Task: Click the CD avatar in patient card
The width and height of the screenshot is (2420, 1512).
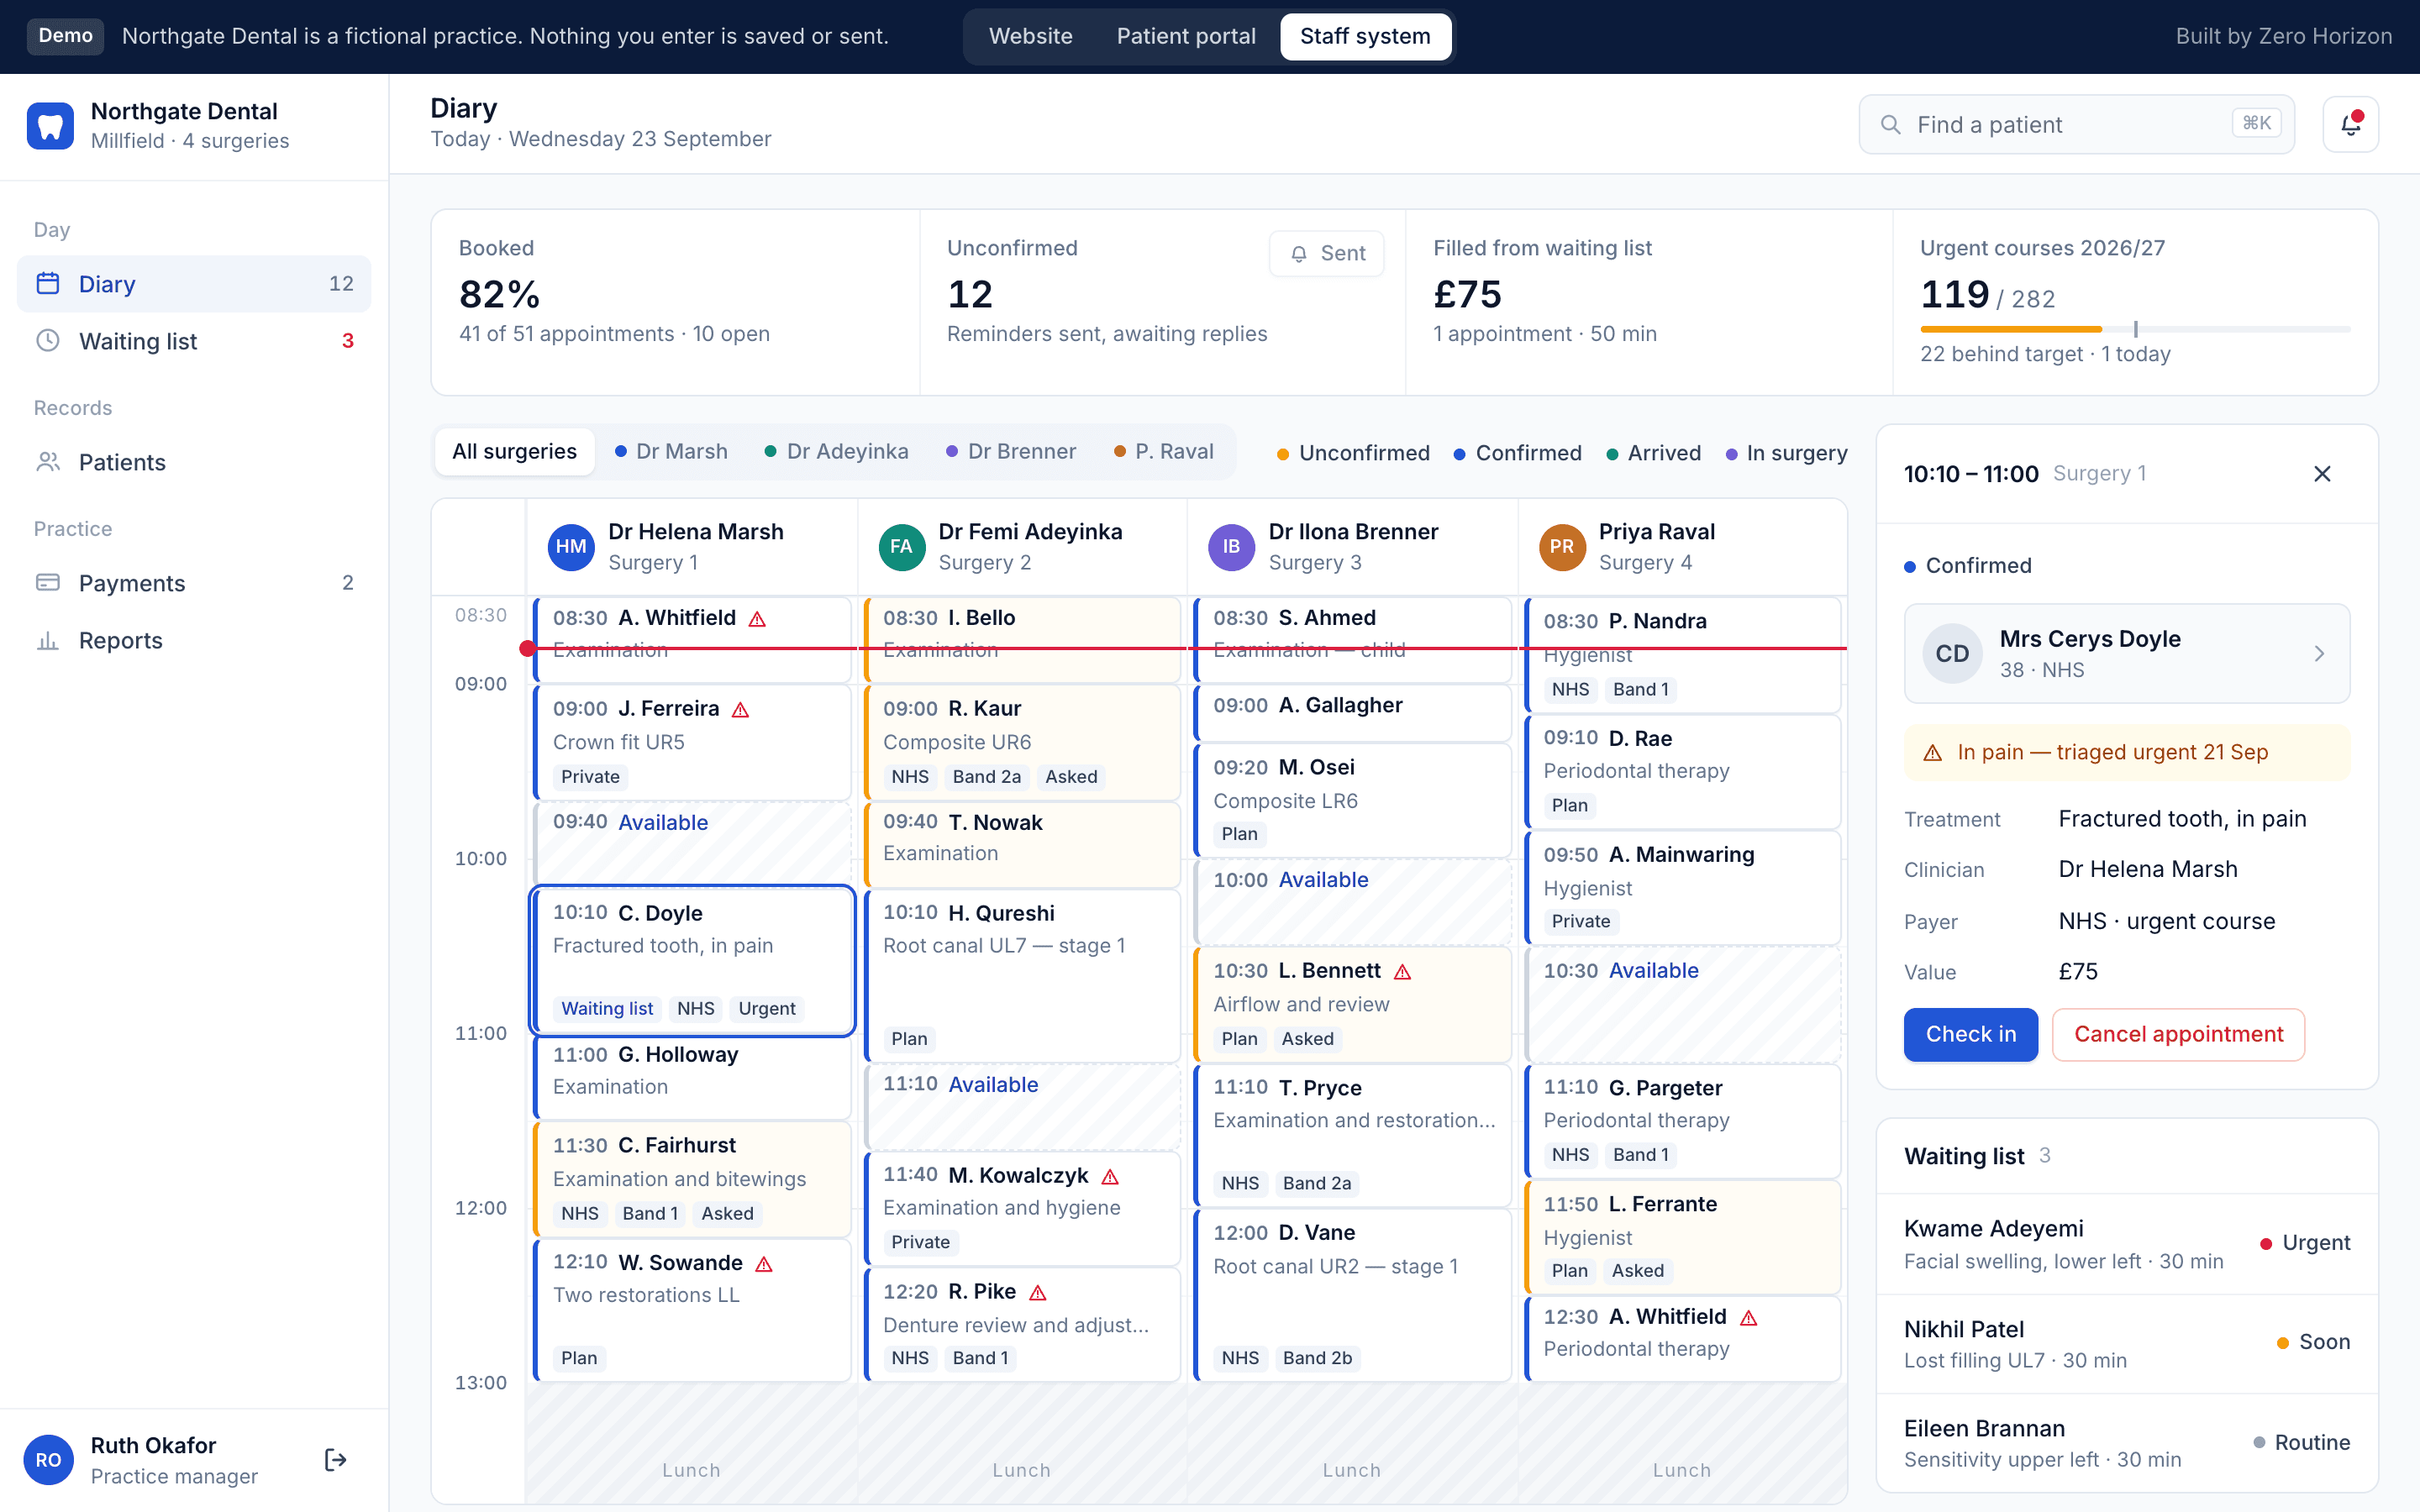Action: (x=1952, y=654)
